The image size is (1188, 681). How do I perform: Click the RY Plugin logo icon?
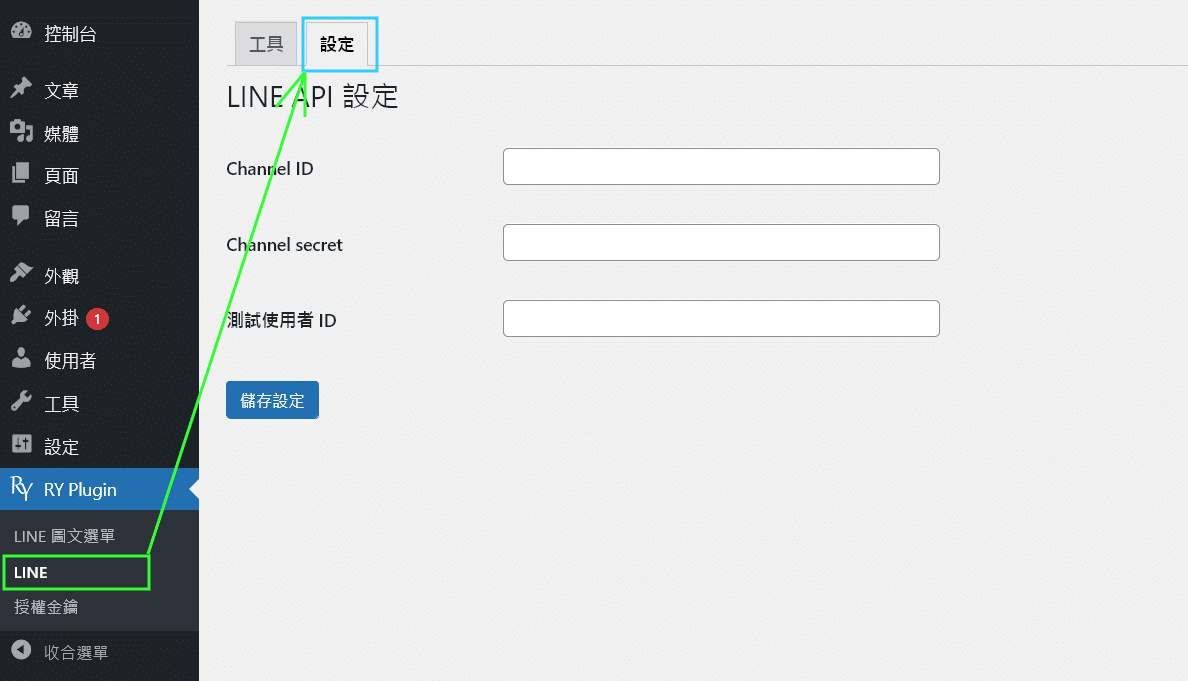point(21,489)
